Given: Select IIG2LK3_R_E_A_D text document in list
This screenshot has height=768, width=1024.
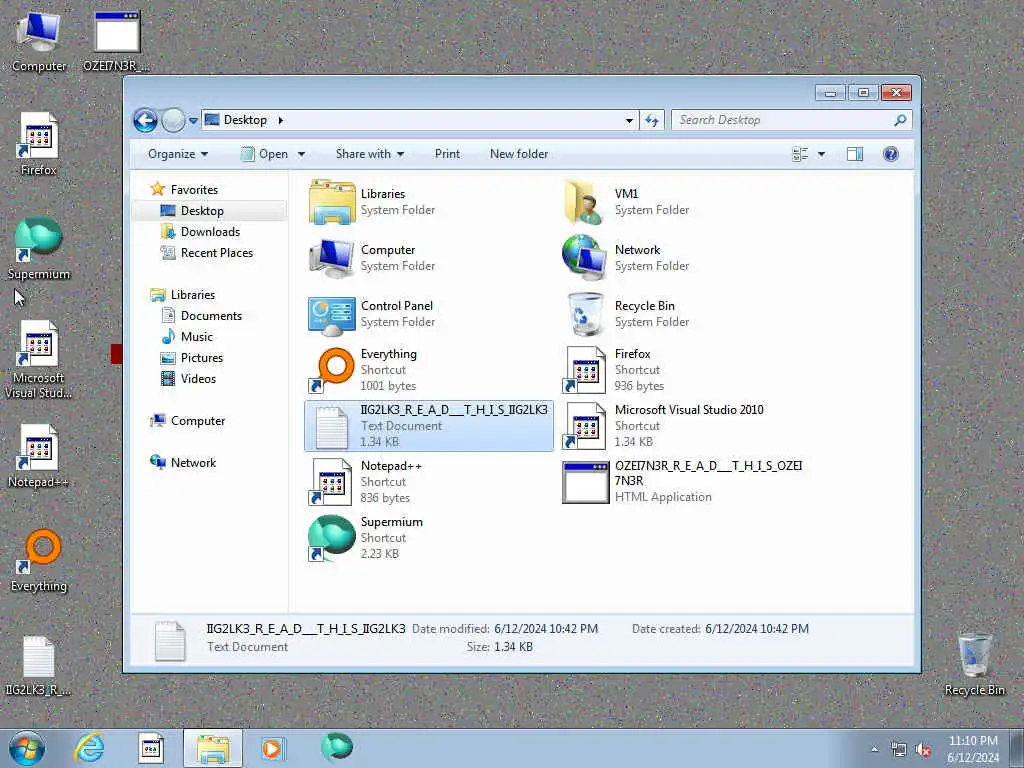Looking at the screenshot, I should (x=428, y=426).
